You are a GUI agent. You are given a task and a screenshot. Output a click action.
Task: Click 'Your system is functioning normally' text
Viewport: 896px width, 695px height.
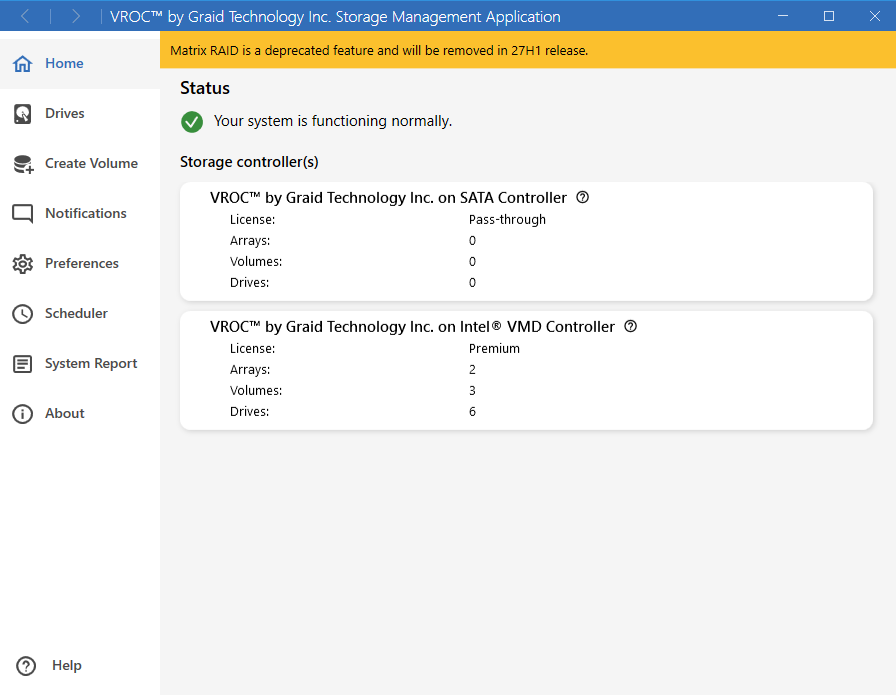[333, 121]
